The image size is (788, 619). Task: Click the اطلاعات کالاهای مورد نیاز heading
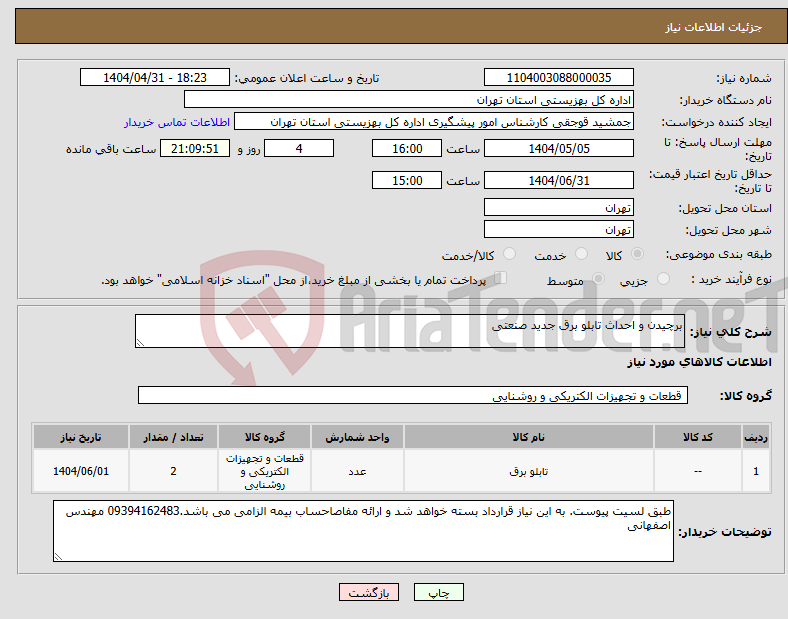699,362
